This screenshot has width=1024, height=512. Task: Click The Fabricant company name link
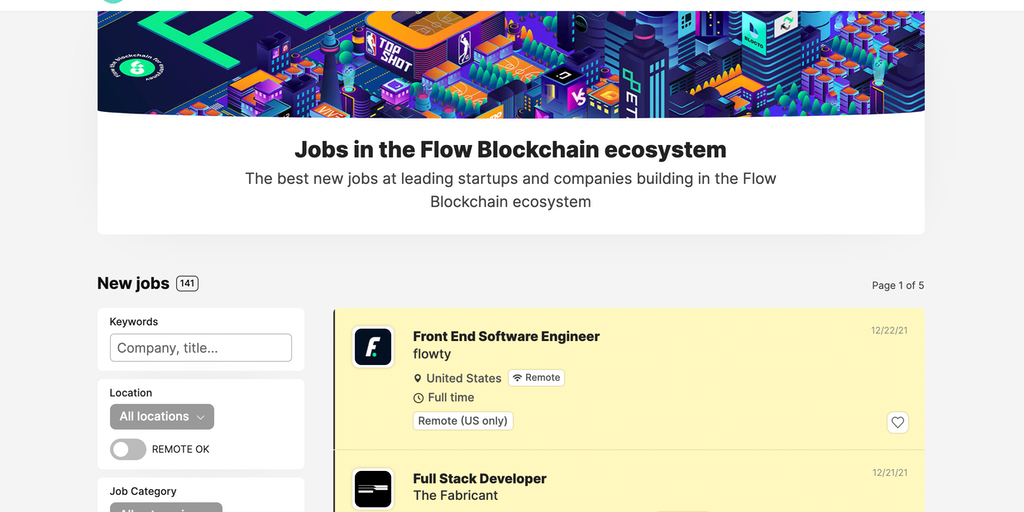point(455,495)
